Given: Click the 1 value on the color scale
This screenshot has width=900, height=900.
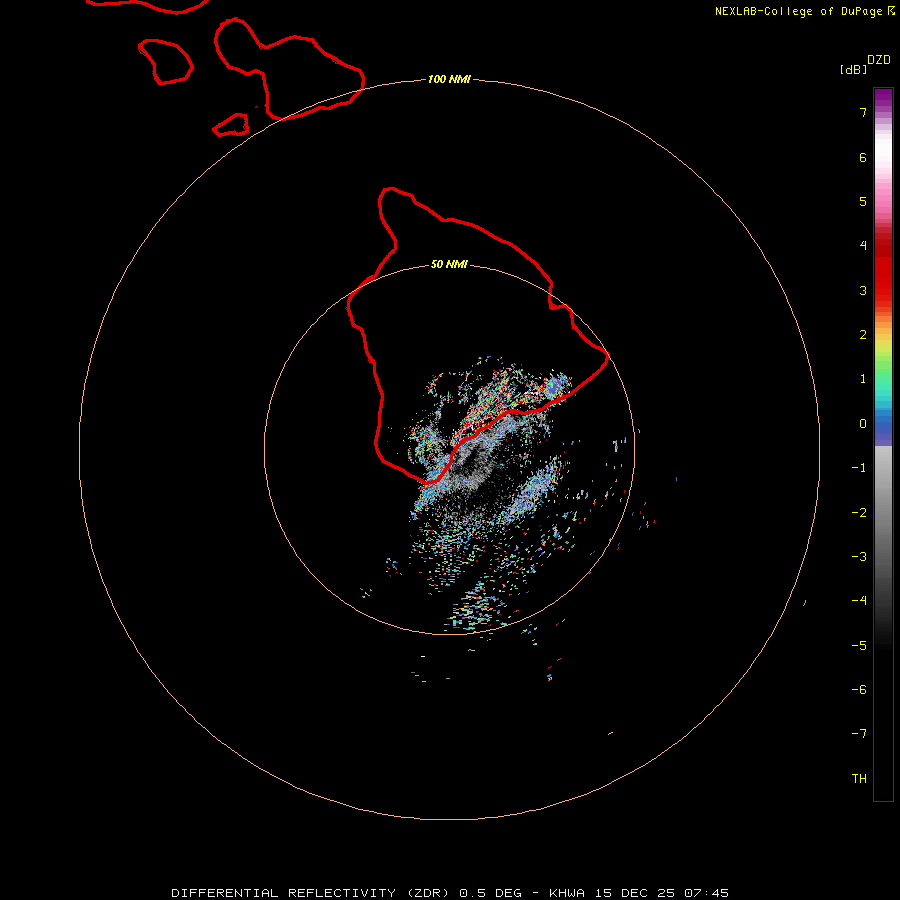Looking at the screenshot, I should 863,379.
